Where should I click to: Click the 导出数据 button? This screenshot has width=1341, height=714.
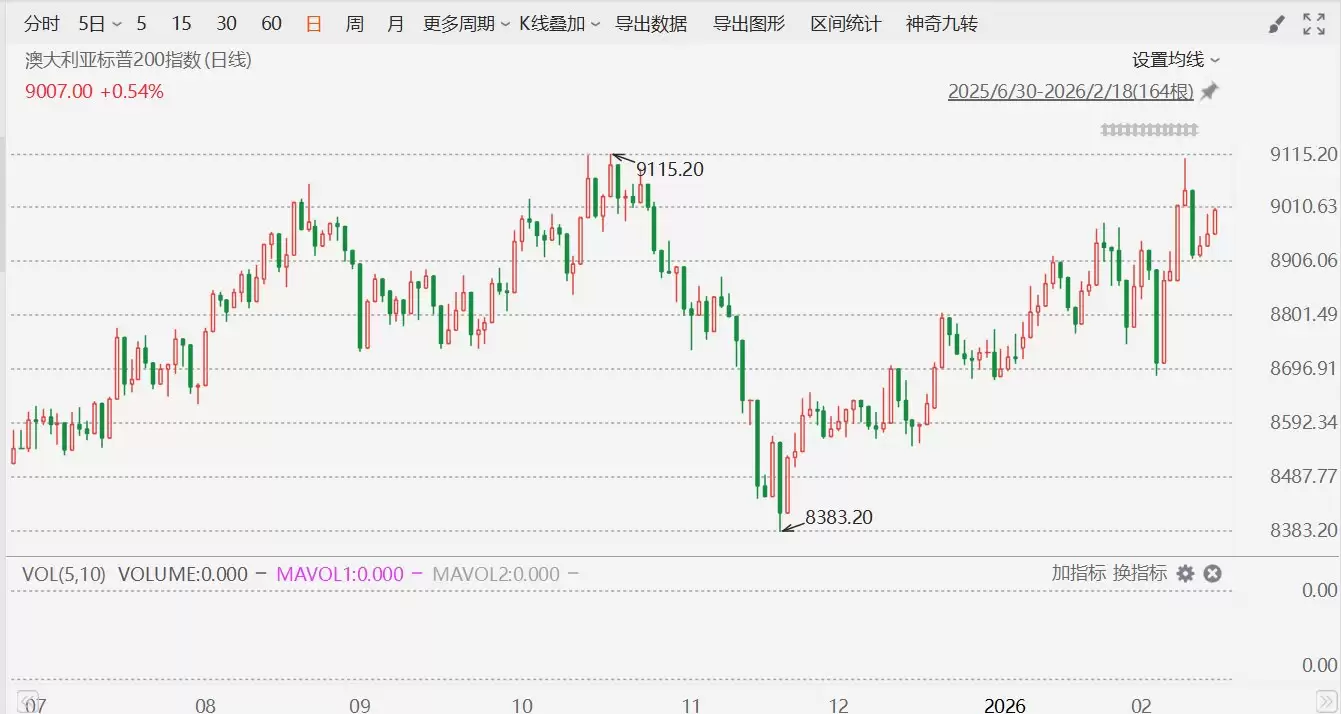point(651,24)
